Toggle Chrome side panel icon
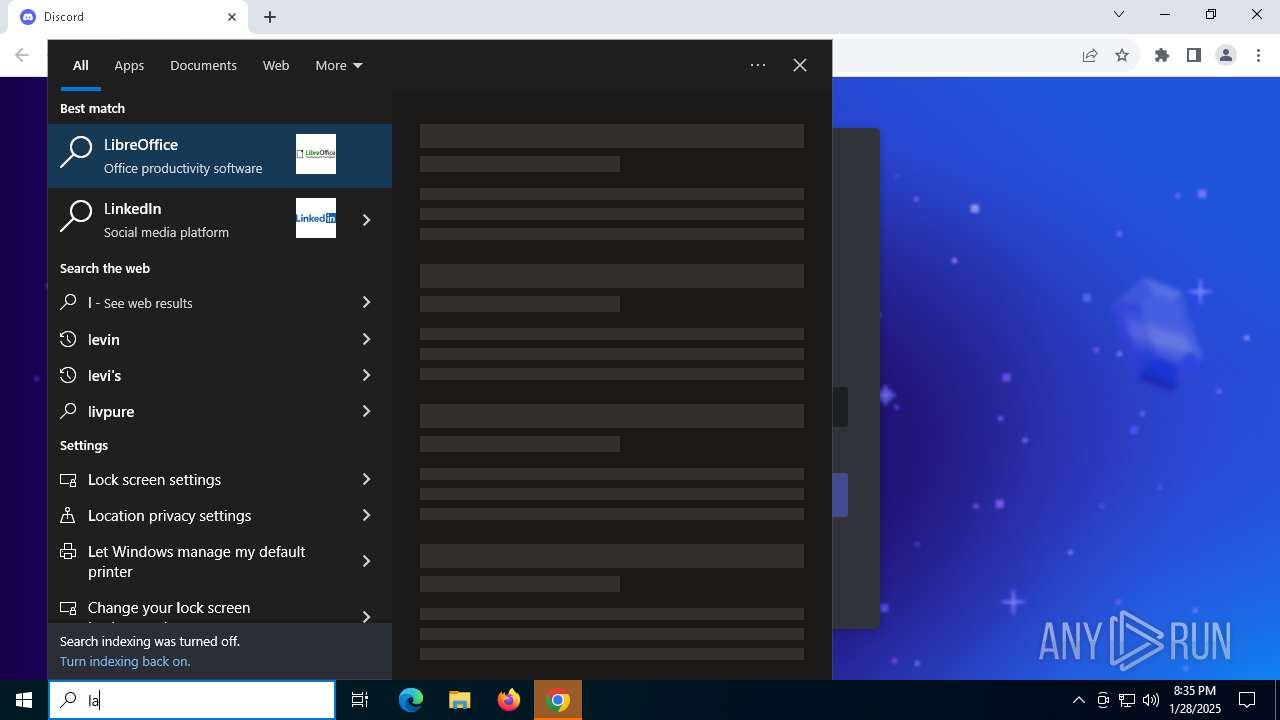This screenshot has width=1280, height=720. [1194, 56]
